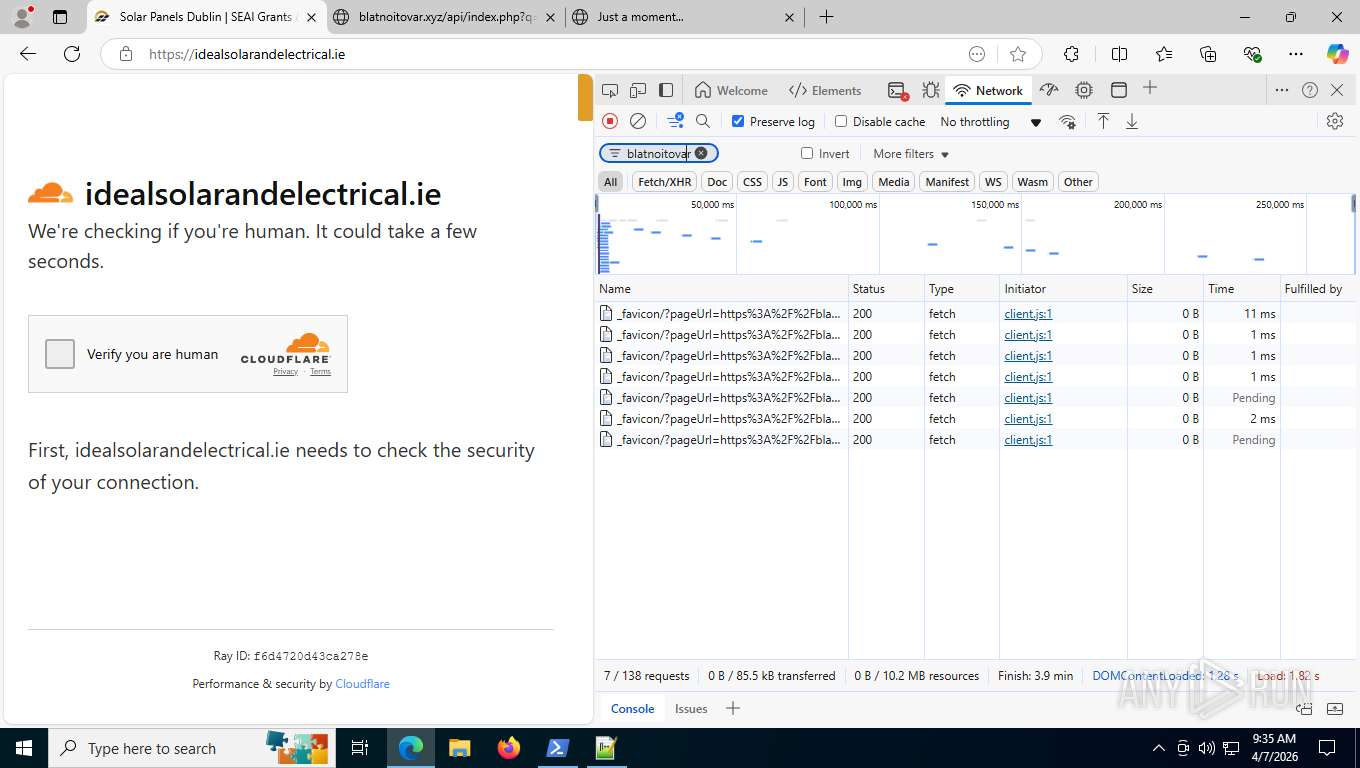Open the Cloudflare Privacy link
Viewport: 1360px width, 768px height.
(x=286, y=372)
